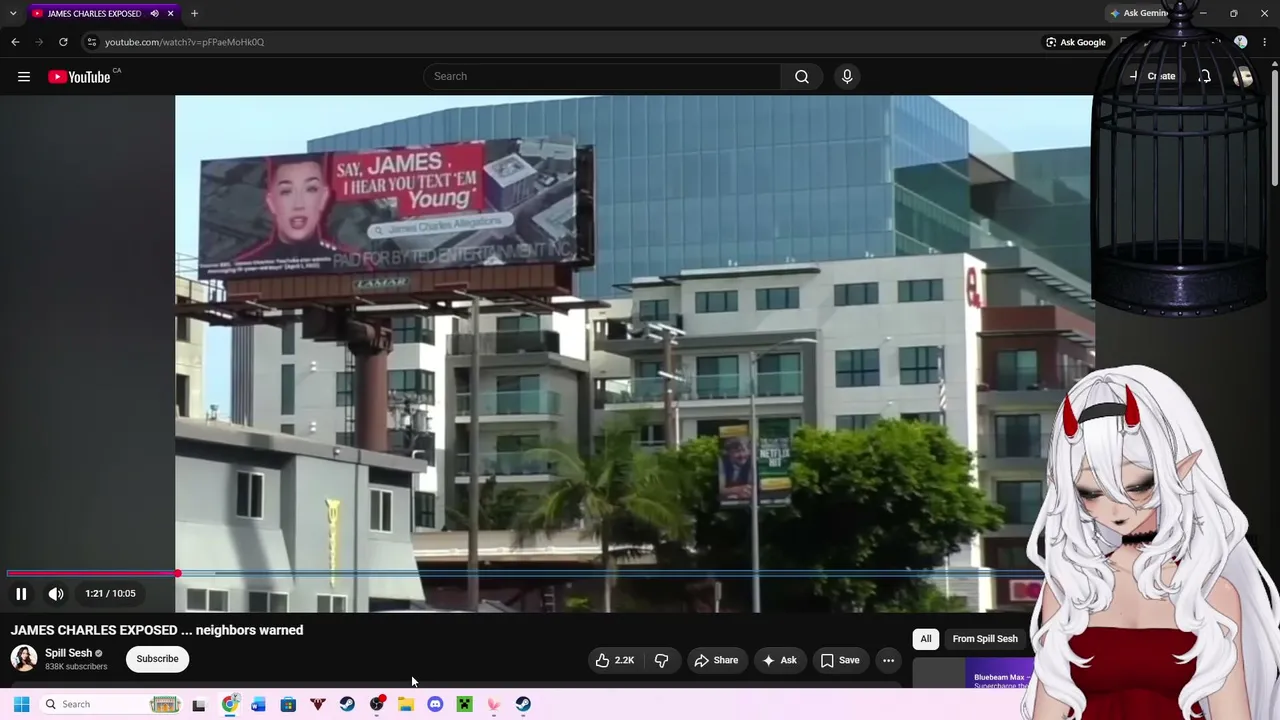Select the All filter chip
Image resolution: width=1280 pixels, height=720 pixels.
(926, 639)
